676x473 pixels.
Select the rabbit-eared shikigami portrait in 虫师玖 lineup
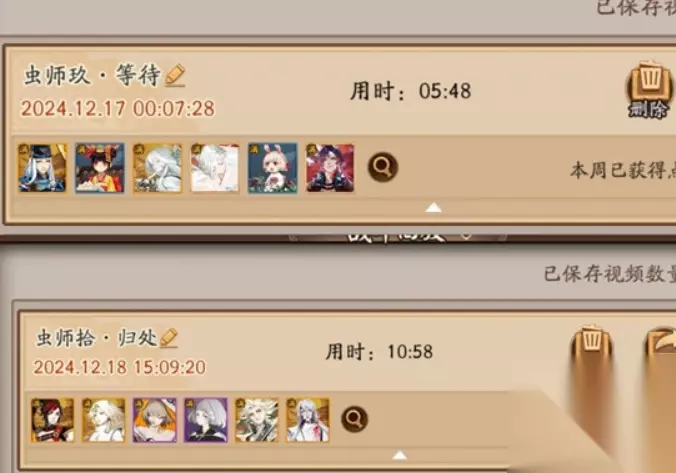point(272,168)
